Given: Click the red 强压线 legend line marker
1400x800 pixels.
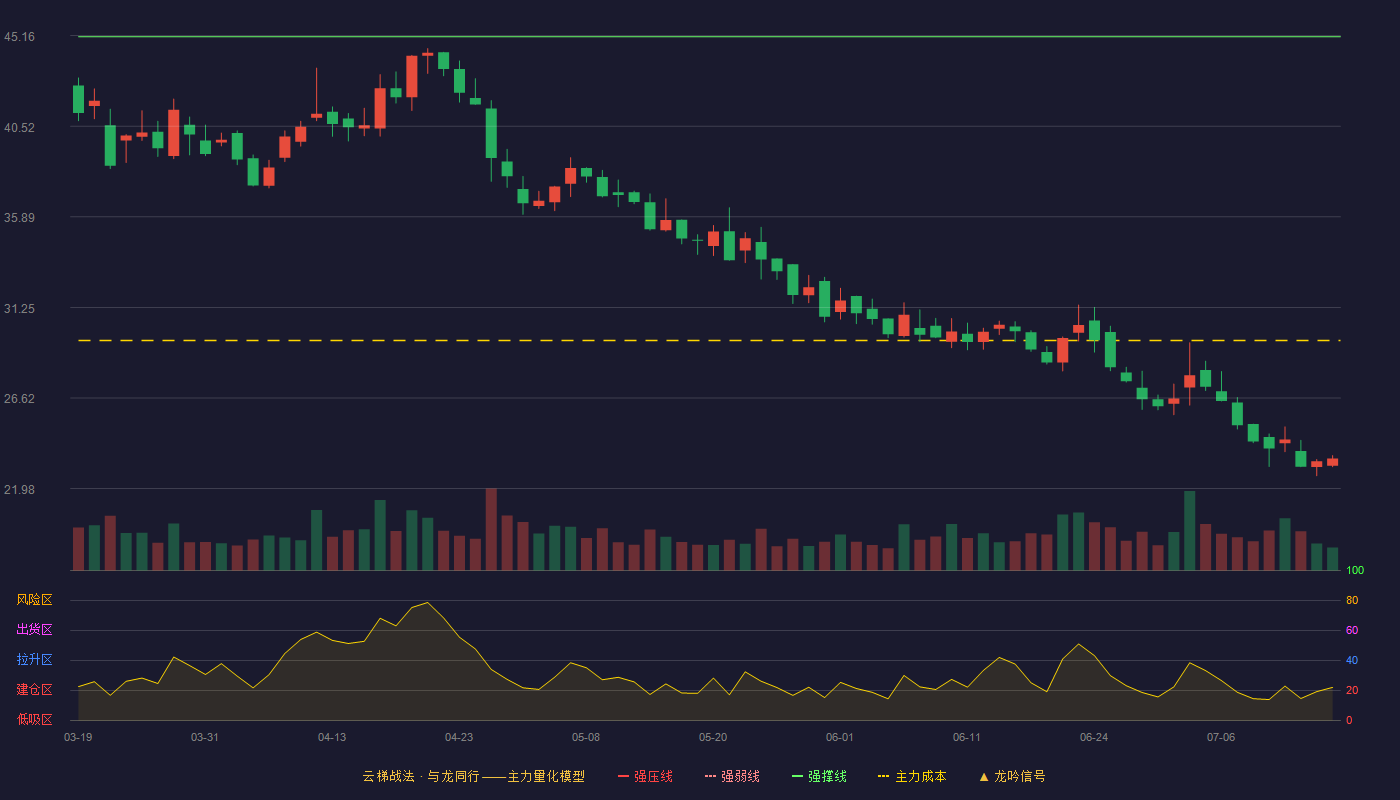Looking at the screenshot, I should point(623,776).
